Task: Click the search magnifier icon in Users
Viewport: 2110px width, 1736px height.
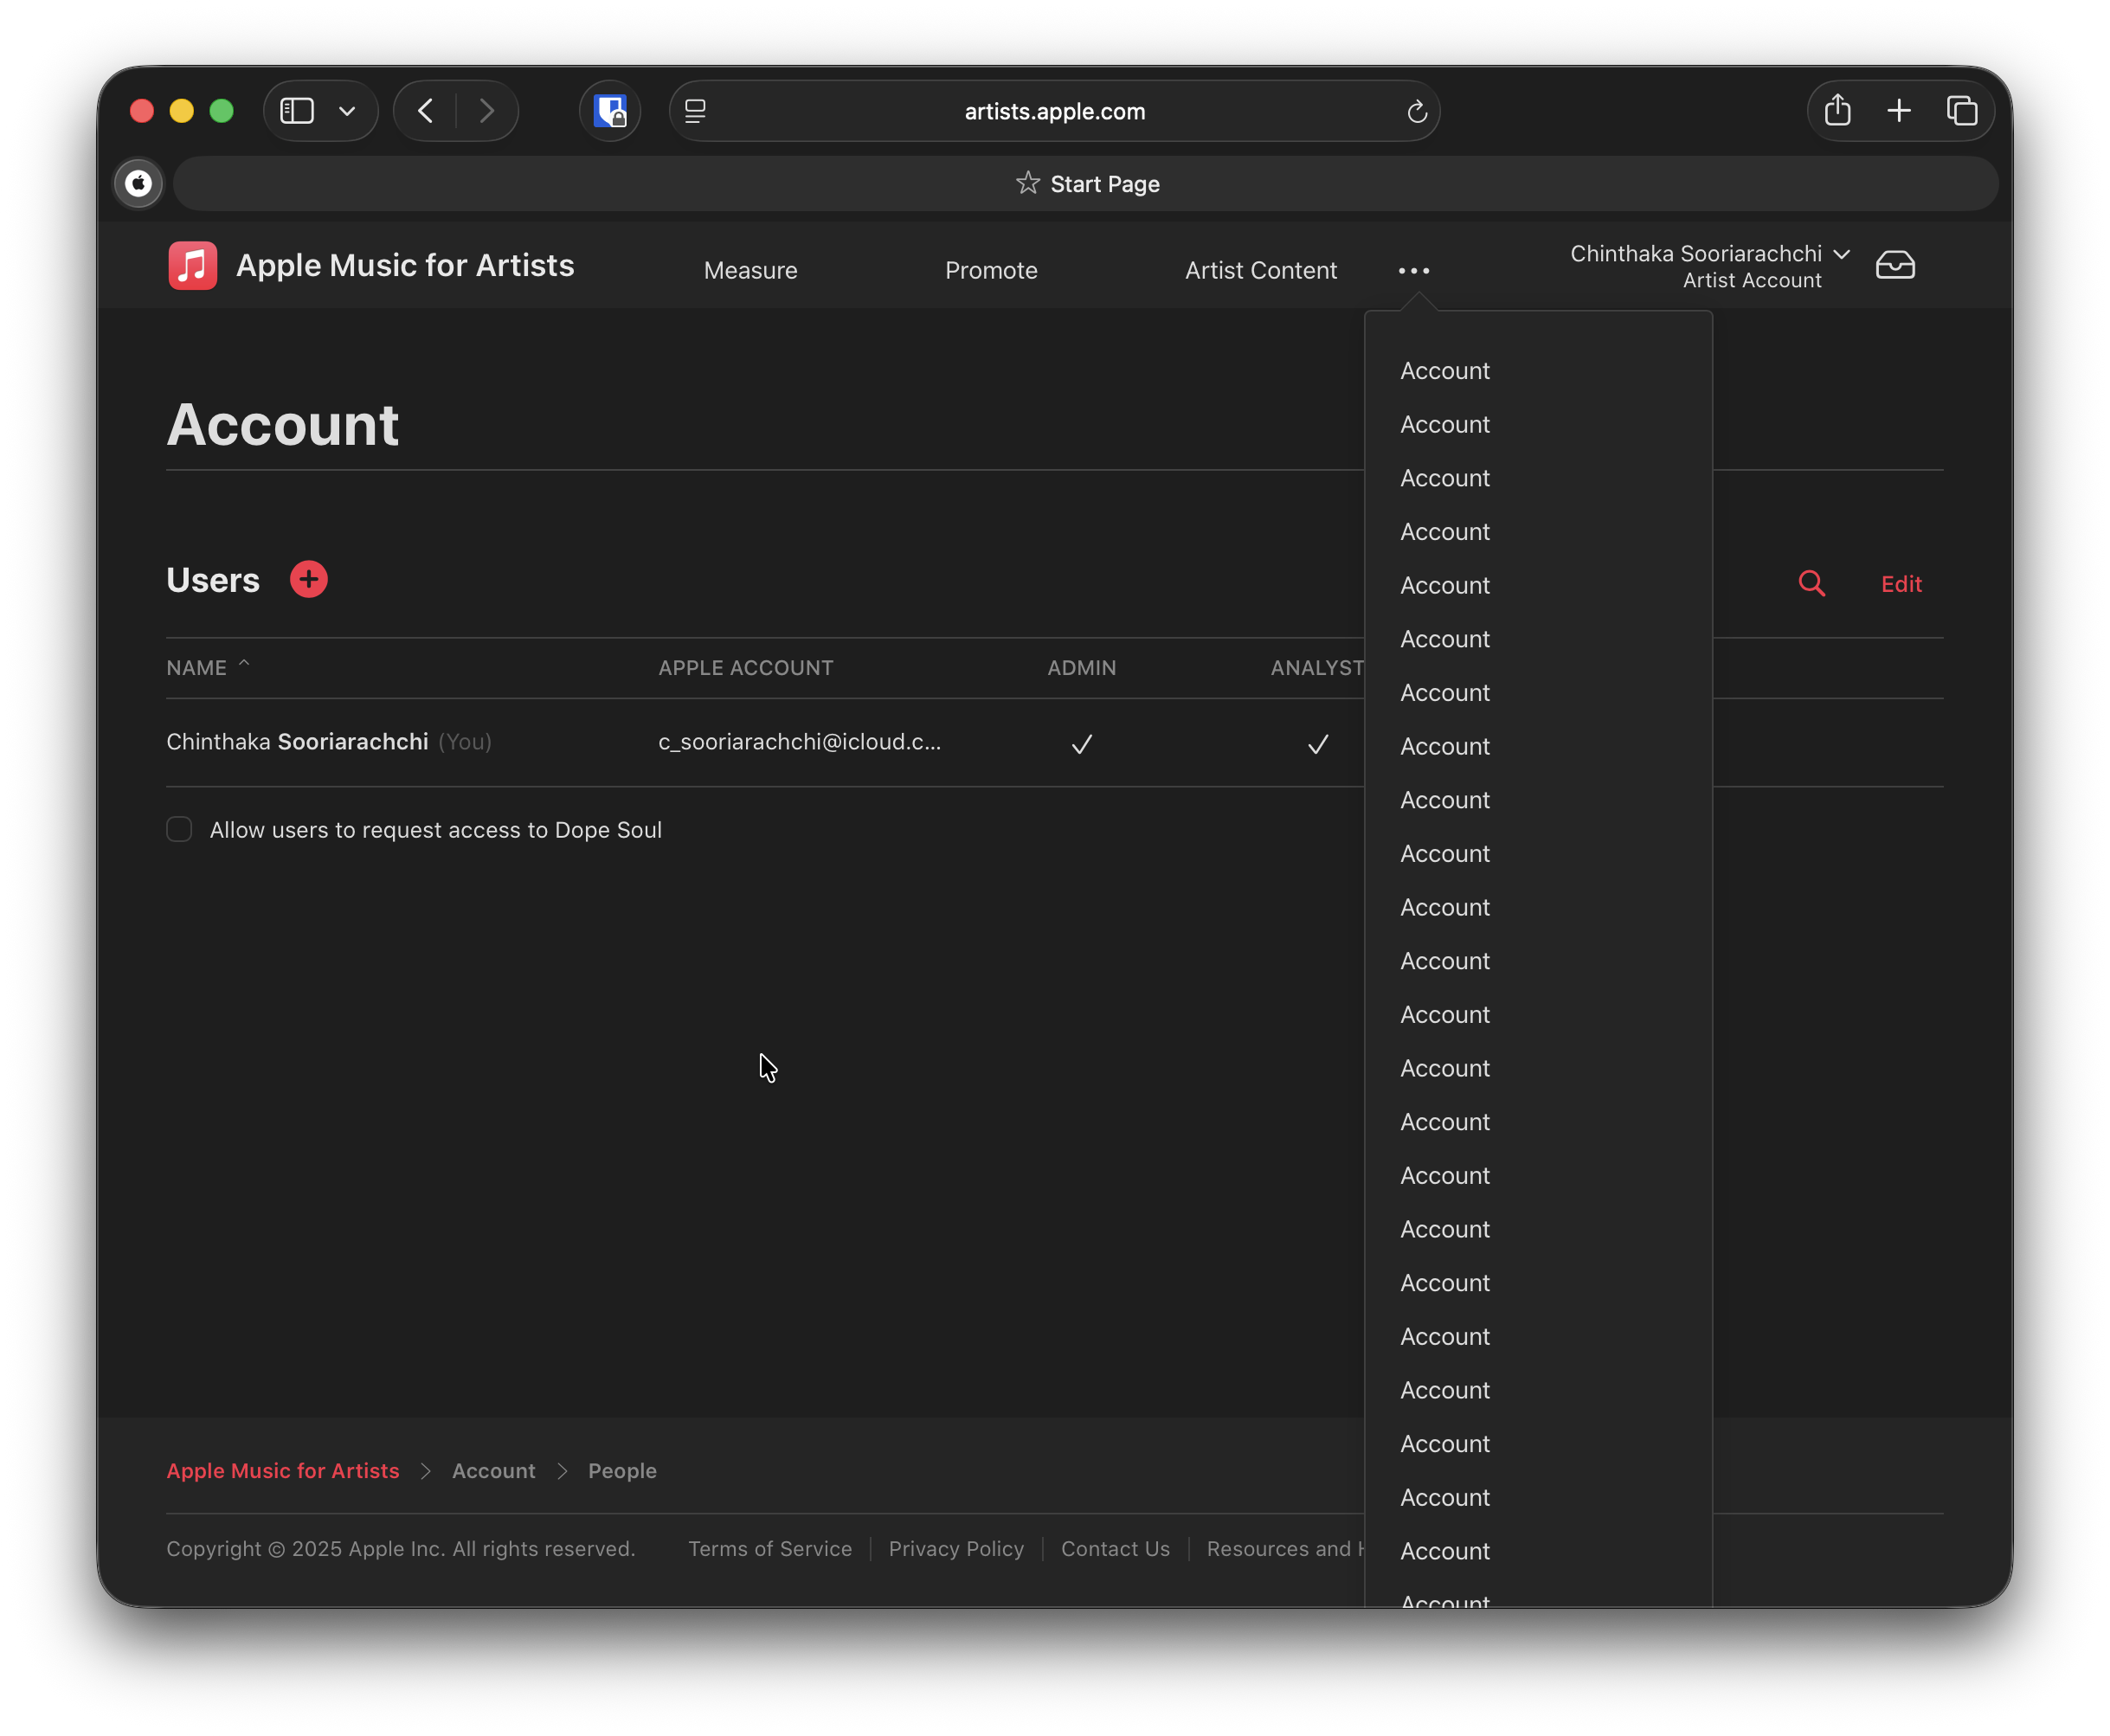Action: (1811, 583)
